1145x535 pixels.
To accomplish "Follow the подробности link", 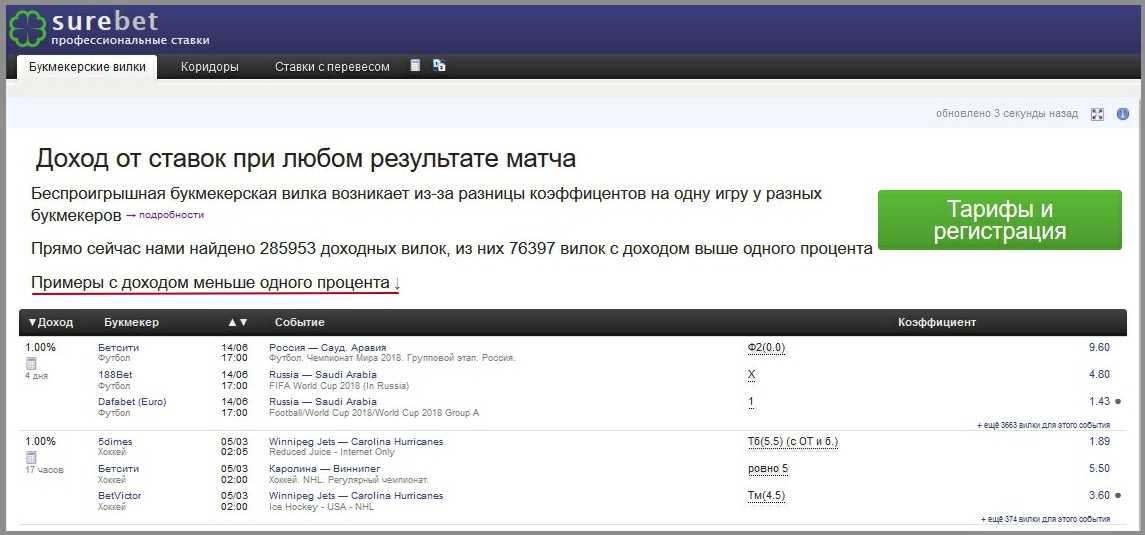I will pos(171,215).
